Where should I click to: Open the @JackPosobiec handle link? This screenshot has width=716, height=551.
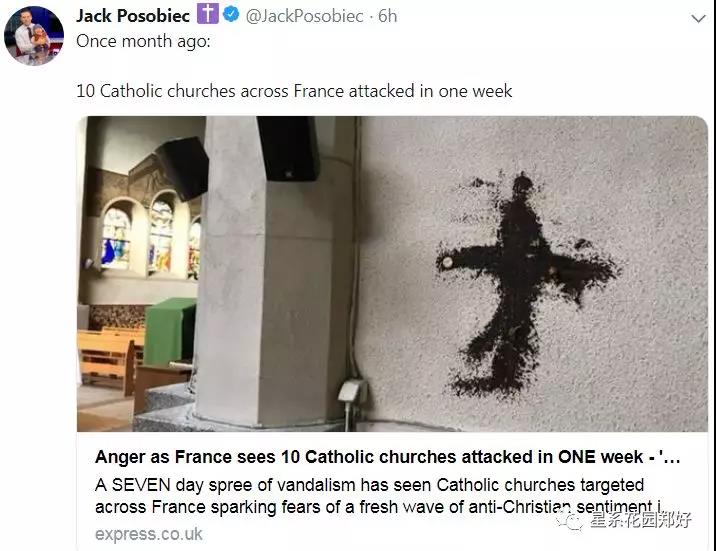coord(305,16)
